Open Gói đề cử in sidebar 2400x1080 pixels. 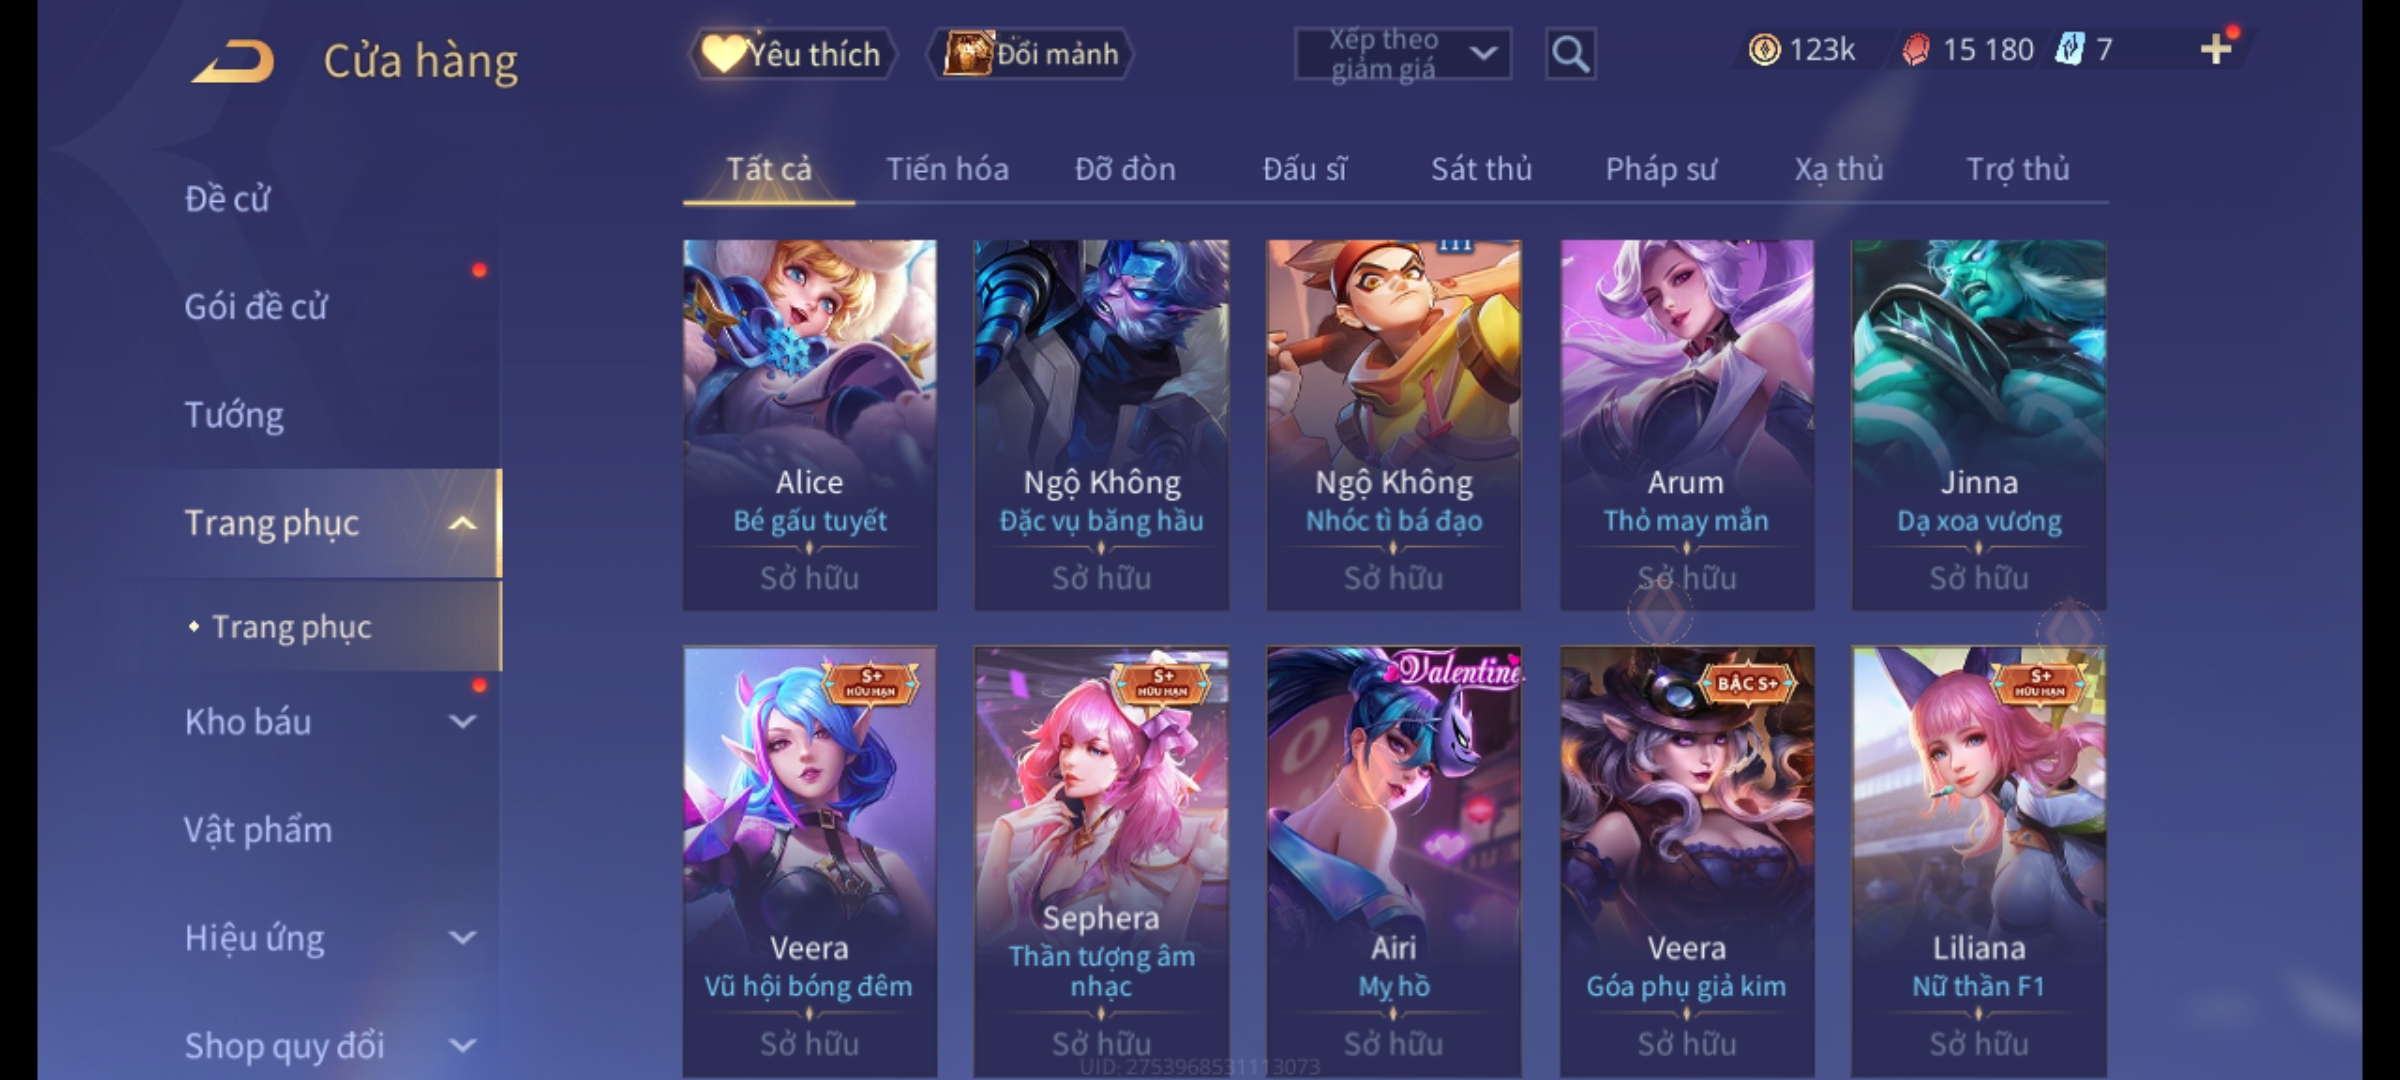[x=256, y=307]
